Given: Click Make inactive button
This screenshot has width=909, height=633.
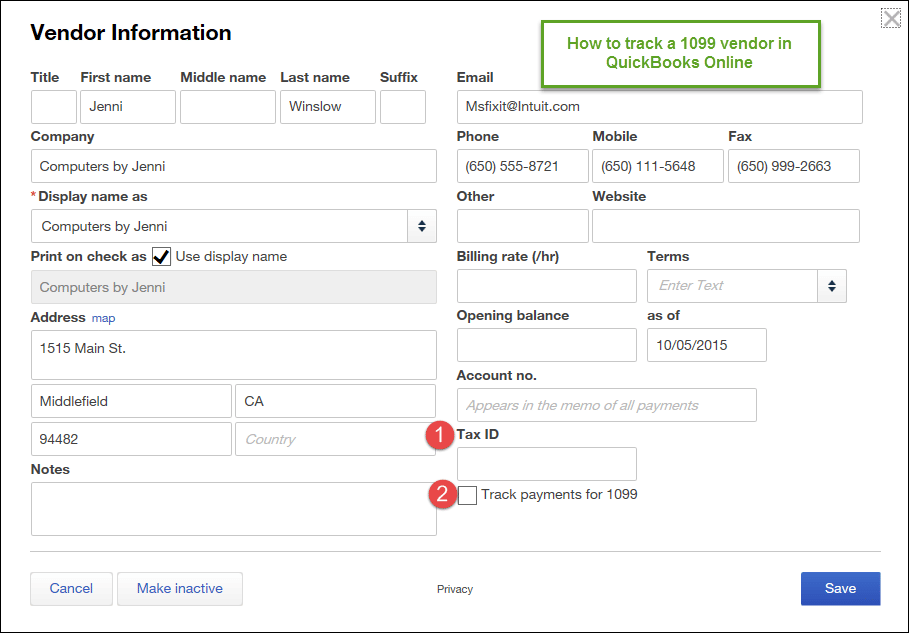Looking at the screenshot, I should (x=180, y=588).
